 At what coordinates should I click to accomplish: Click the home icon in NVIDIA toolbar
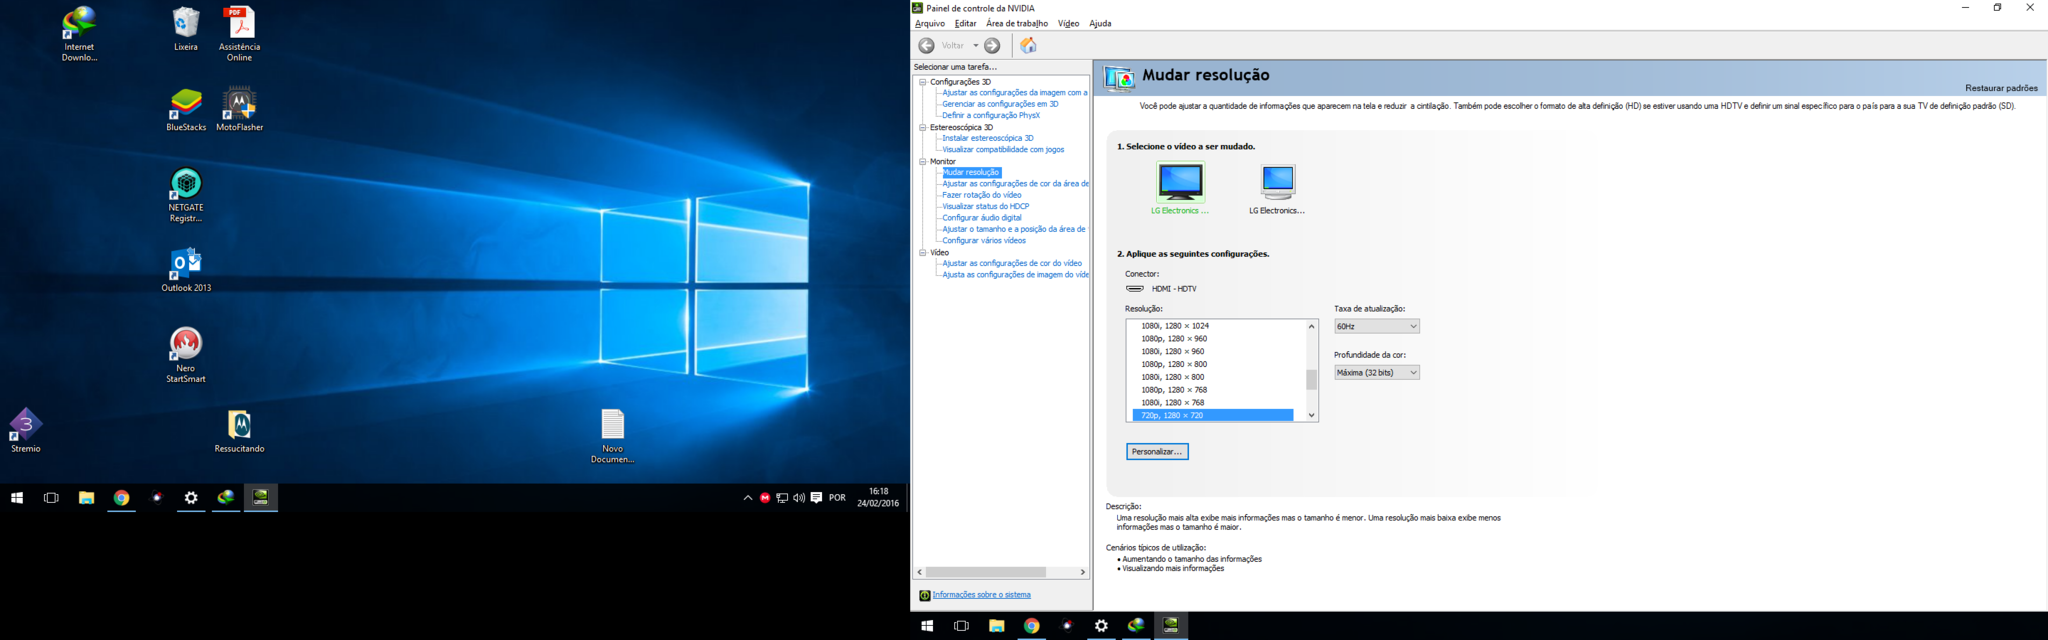1028,45
